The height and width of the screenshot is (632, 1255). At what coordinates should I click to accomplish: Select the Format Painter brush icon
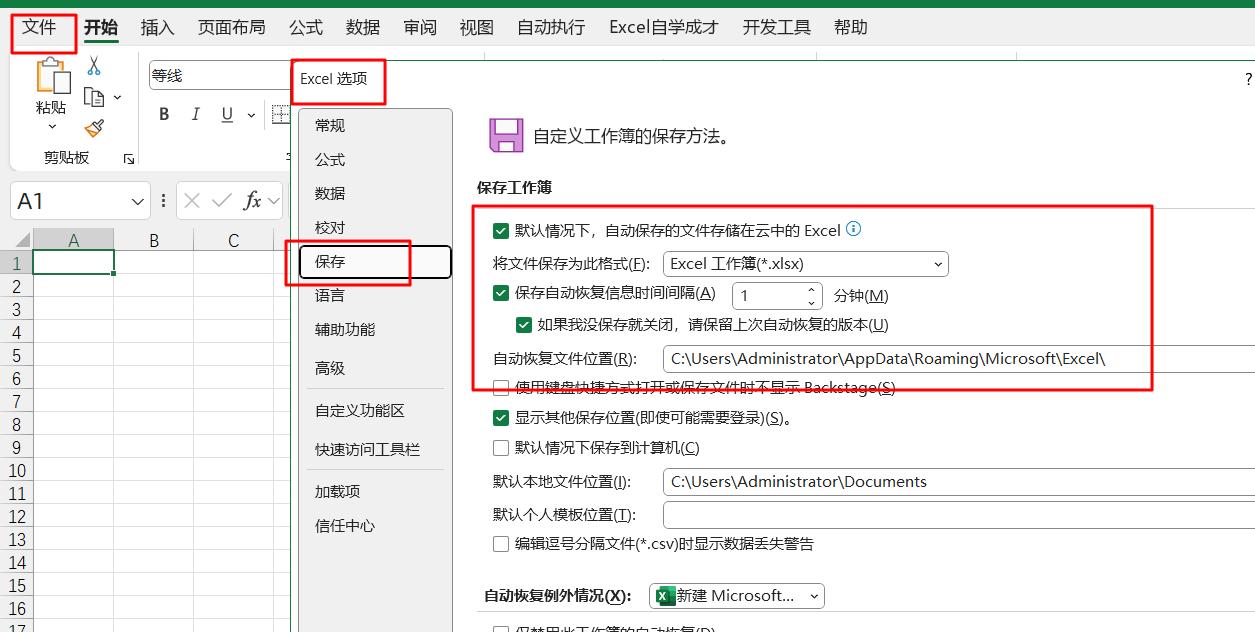(94, 128)
